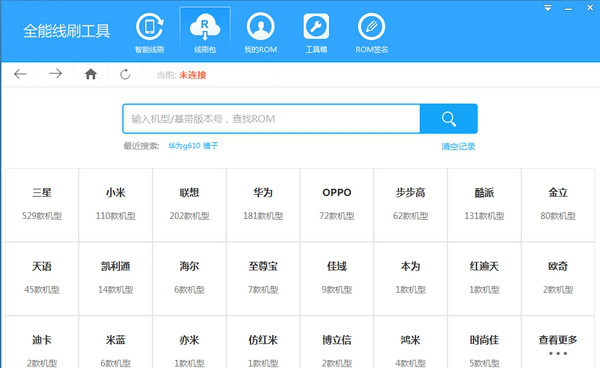Open the title bar dropdown menu arrow
This screenshot has width=600, height=382.
(548, 8)
